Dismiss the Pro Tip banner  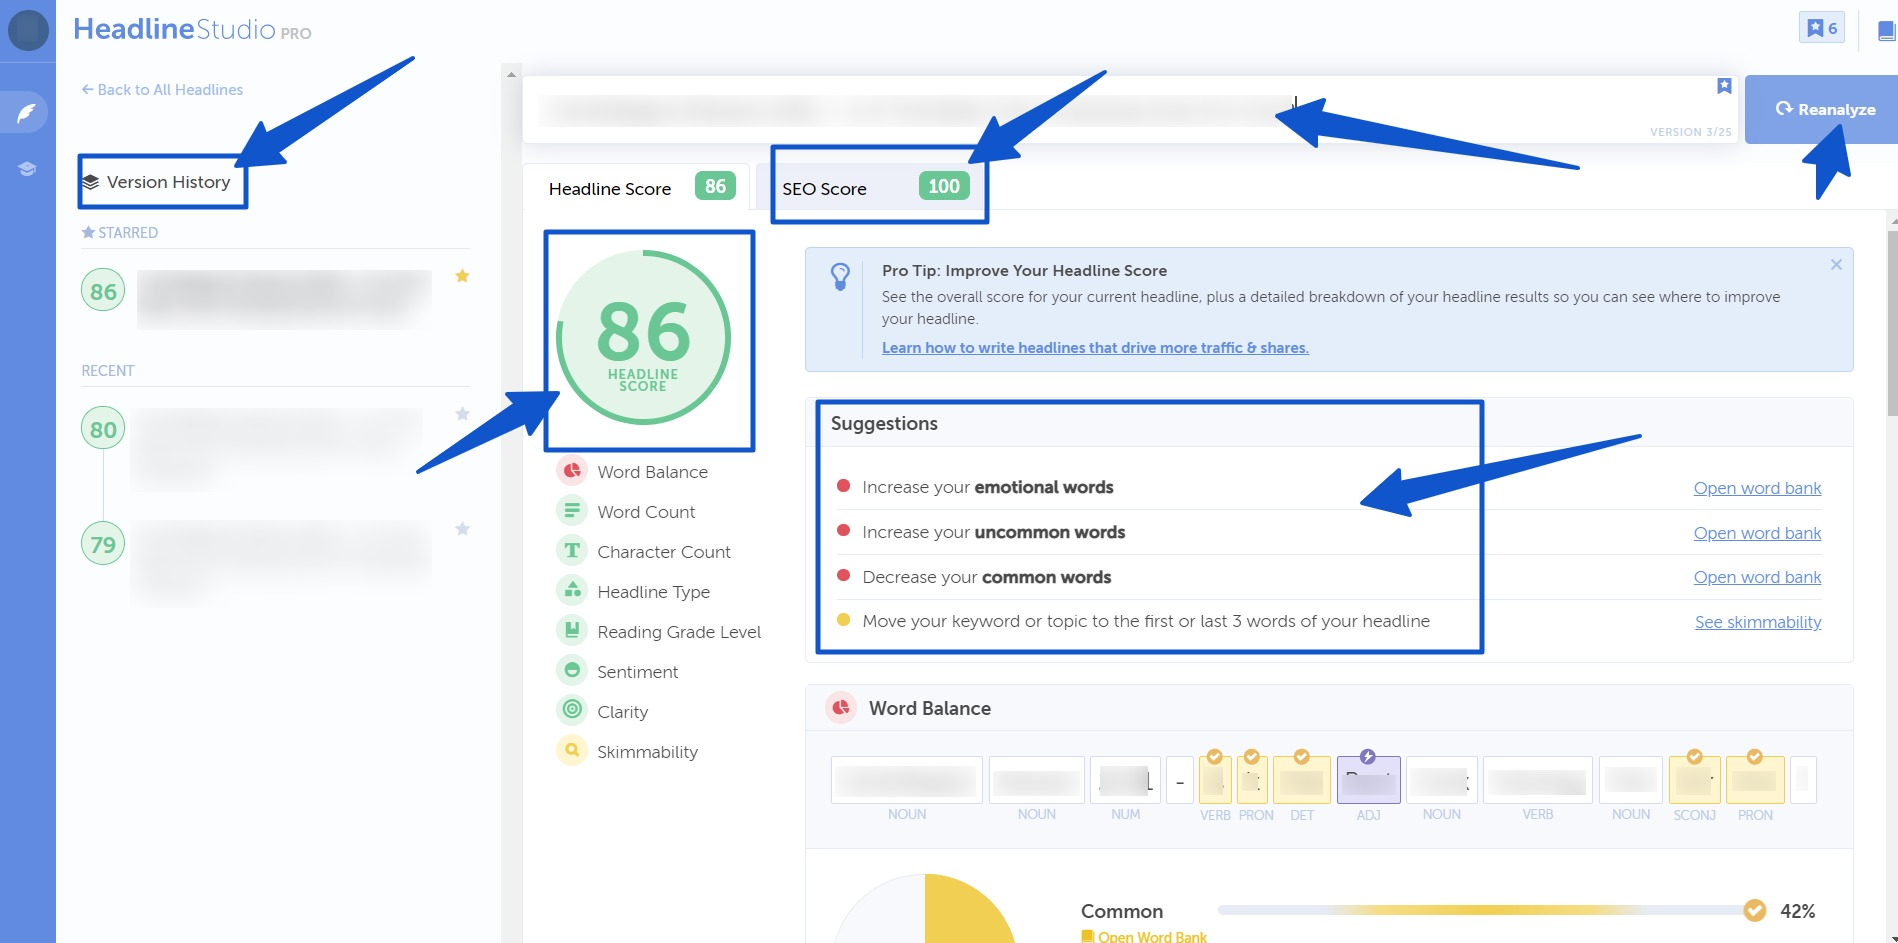tap(1836, 265)
